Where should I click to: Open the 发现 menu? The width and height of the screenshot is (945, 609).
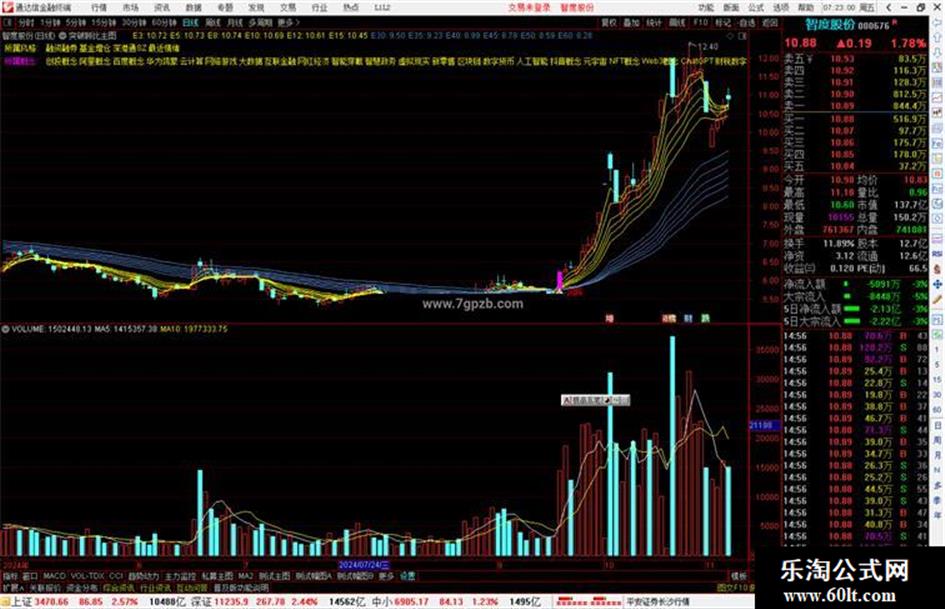click(256, 8)
